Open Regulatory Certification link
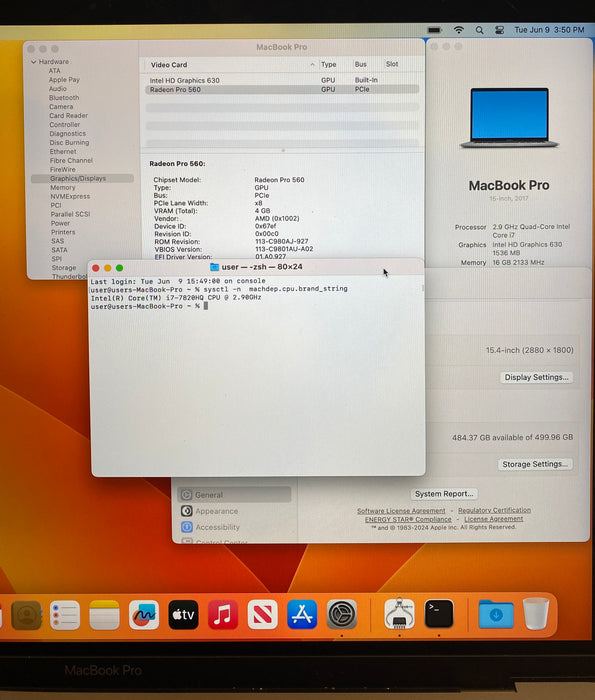The image size is (595, 700). [x=494, y=510]
